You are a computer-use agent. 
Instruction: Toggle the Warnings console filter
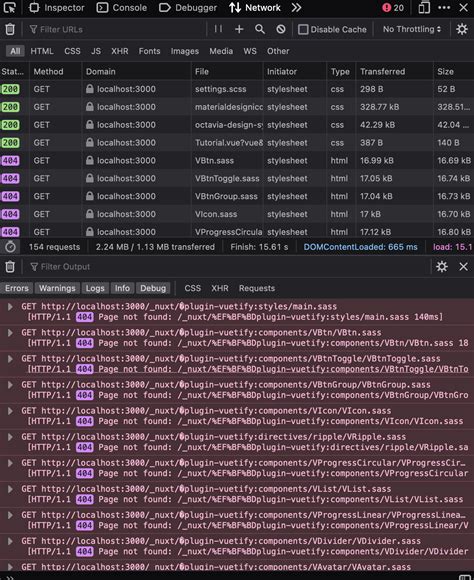[x=57, y=288]
